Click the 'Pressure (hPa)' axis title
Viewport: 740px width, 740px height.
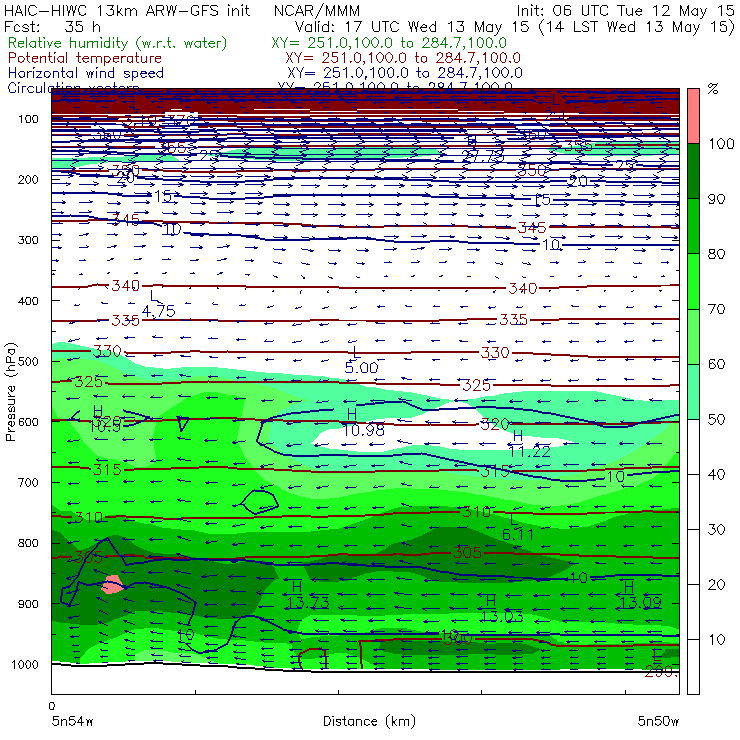point(10,392)
